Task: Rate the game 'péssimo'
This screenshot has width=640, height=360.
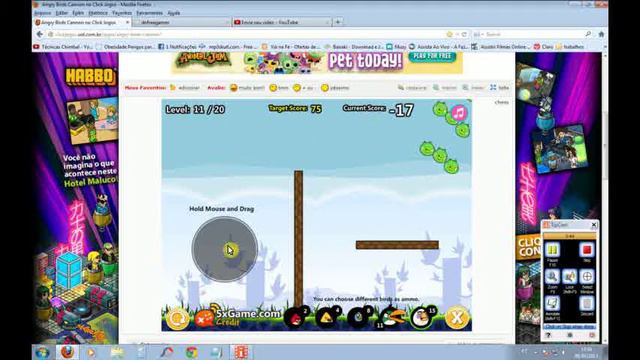Action: [x=335, y=88]
